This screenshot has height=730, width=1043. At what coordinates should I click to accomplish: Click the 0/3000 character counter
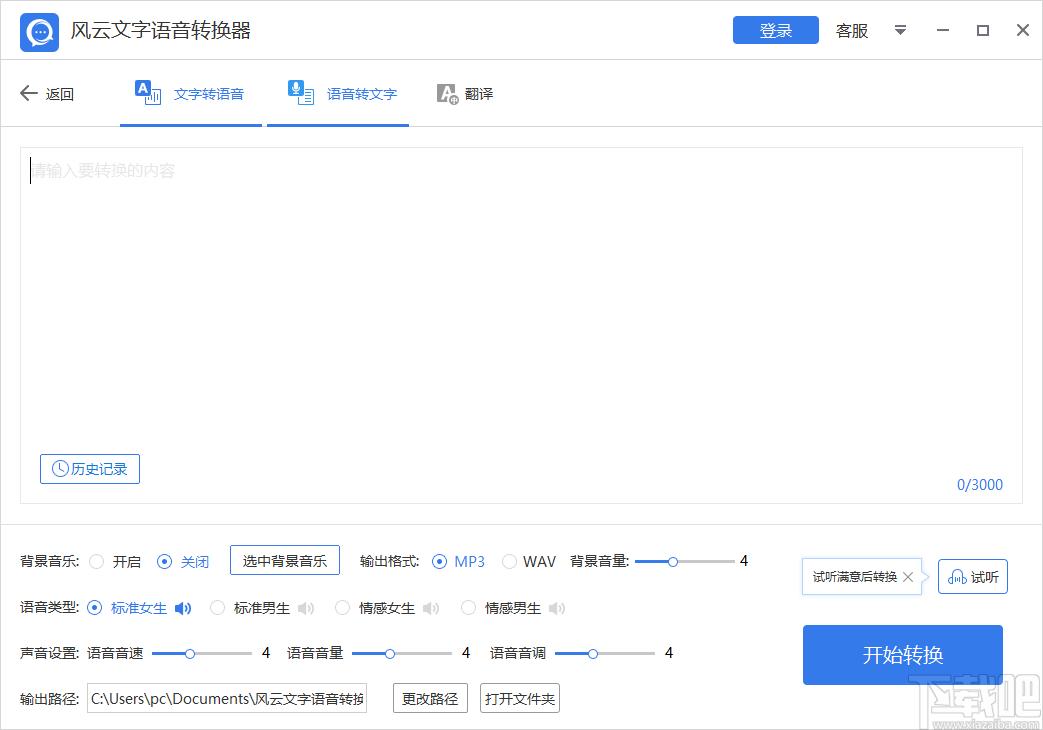980,484
